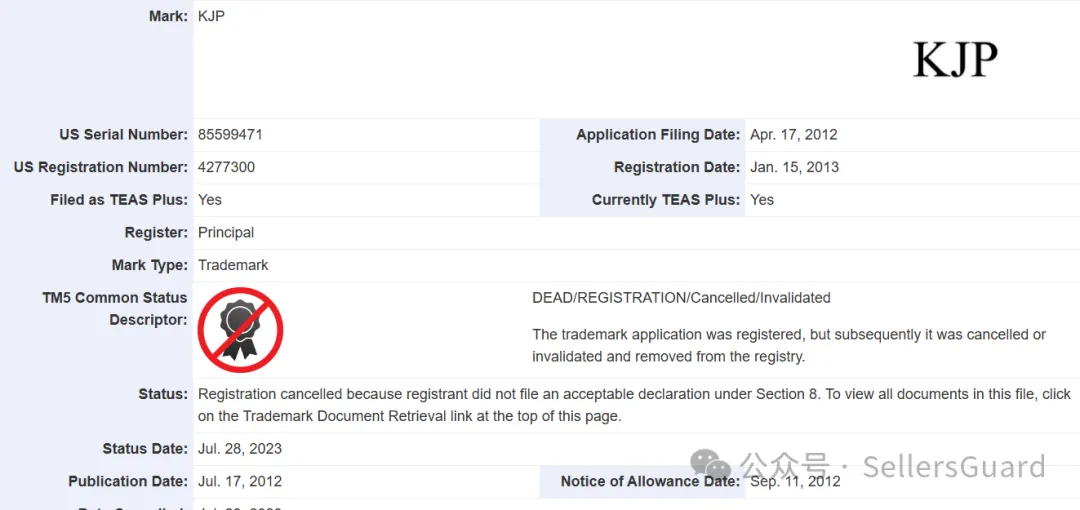1080x510 pixels.
Task: Click the Notice of Allowance Date label
Action: pos(650,481)
